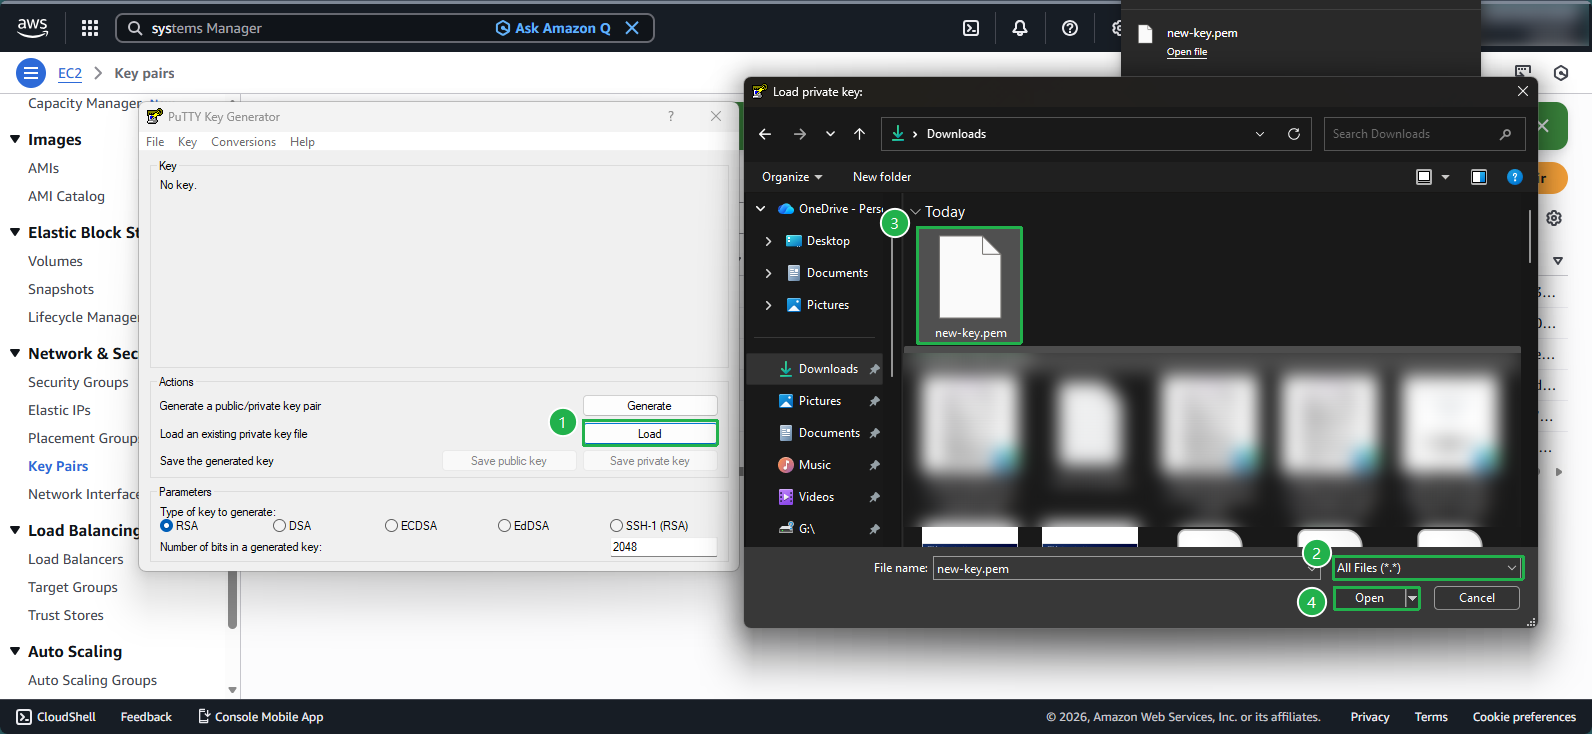Open PuTTYgen Key menu
The width and height of the screenshot is (1592, 734).
click(x=187, y=142)
